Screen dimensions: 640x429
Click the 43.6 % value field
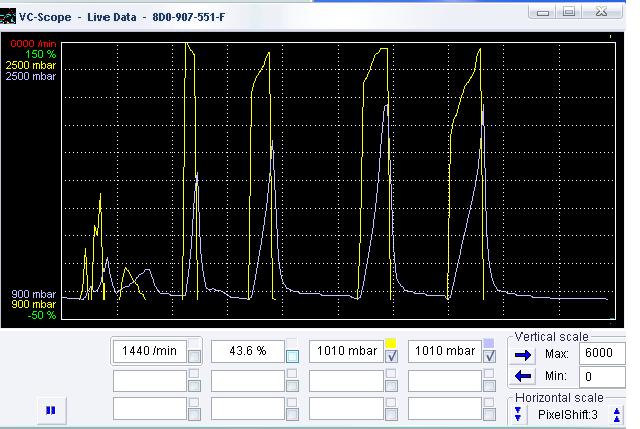[247, 351]
